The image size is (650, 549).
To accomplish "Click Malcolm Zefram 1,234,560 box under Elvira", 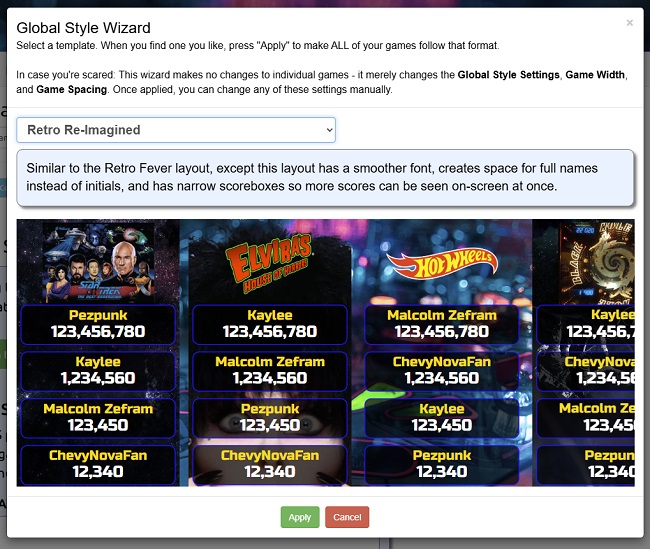I will (270, 371).
